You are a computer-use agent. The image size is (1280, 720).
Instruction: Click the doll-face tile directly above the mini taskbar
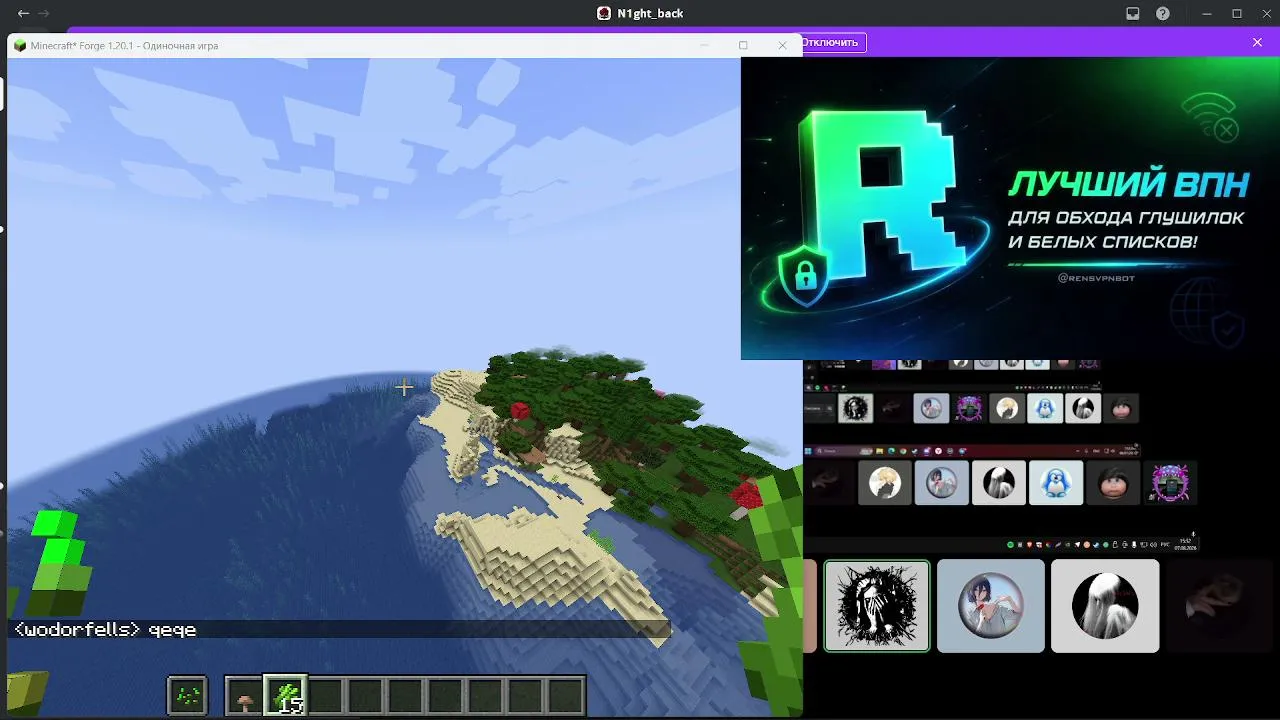pos(1121,408)
